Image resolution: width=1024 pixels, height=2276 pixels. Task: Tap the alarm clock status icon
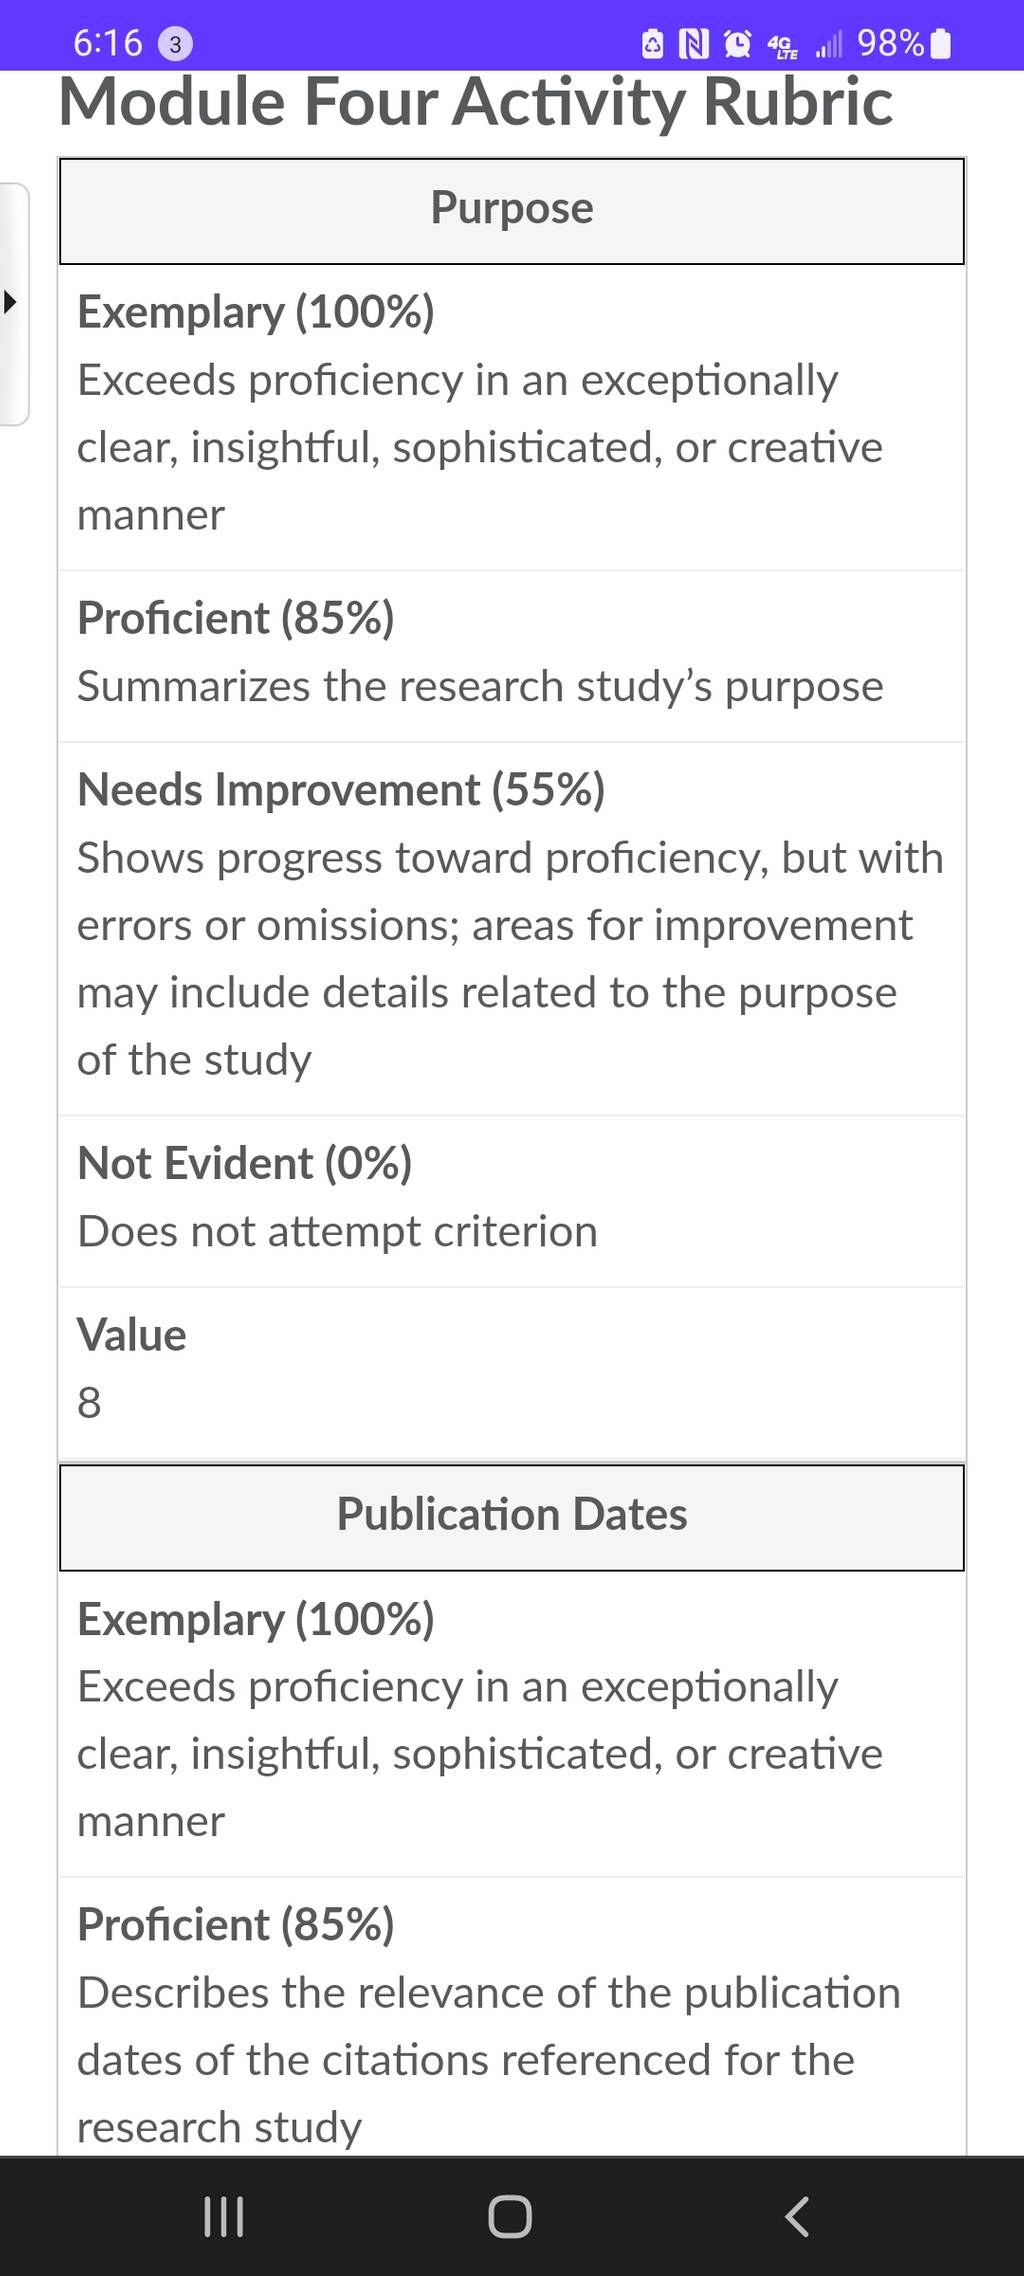pos(738,44)
